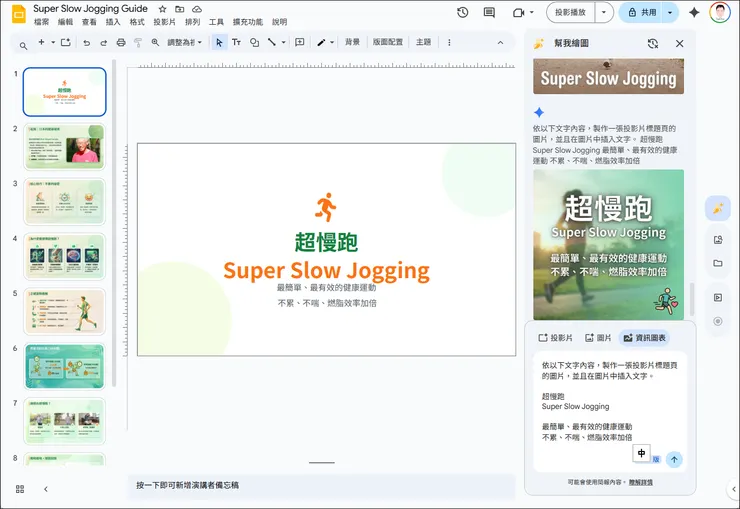Undo the last action
Screen dimensions: 740x509
tap(86, 42)
